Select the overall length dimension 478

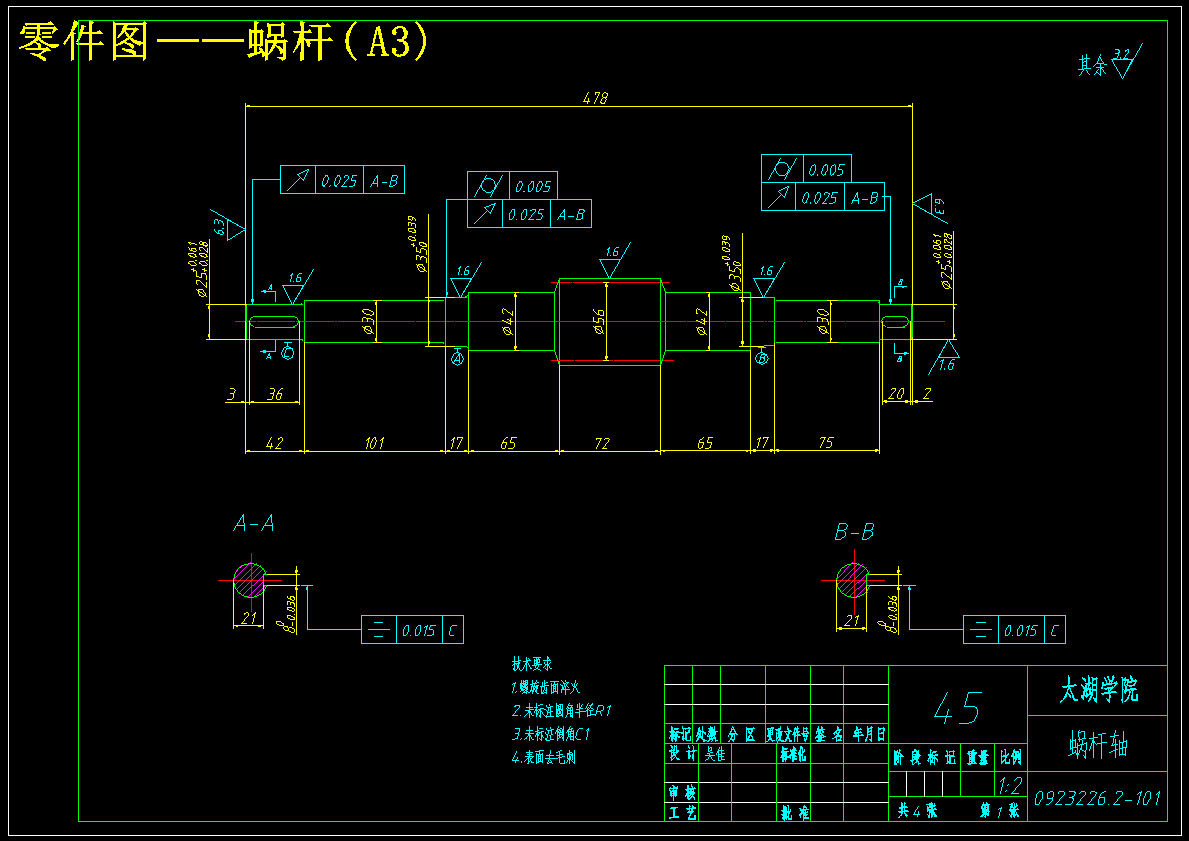click(x=595, y=98)
